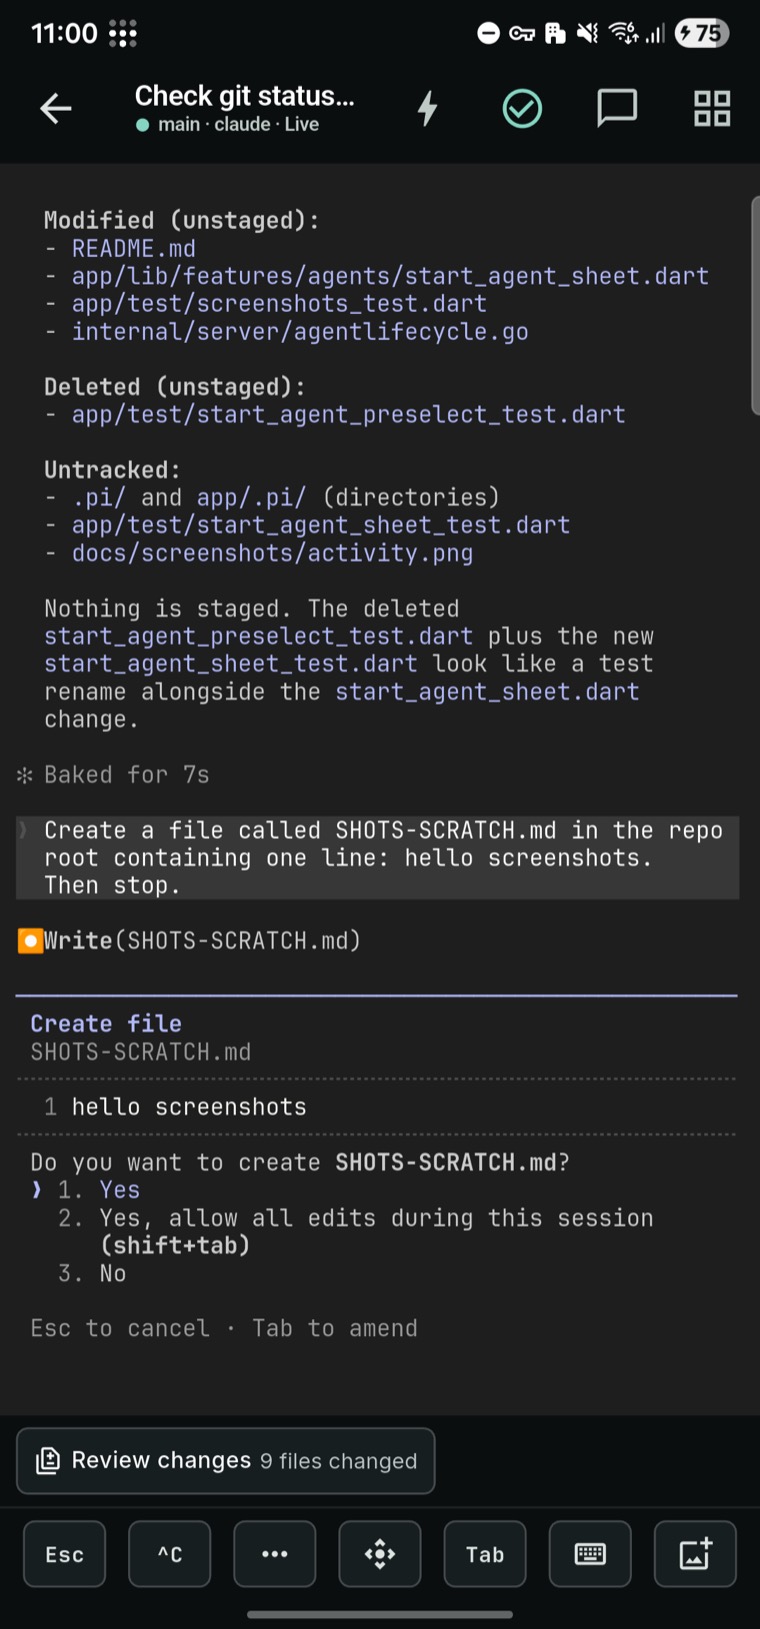Tap the Deleted (unstaged): heading
Screen dimensions: 760x1629
coord(175,387)
